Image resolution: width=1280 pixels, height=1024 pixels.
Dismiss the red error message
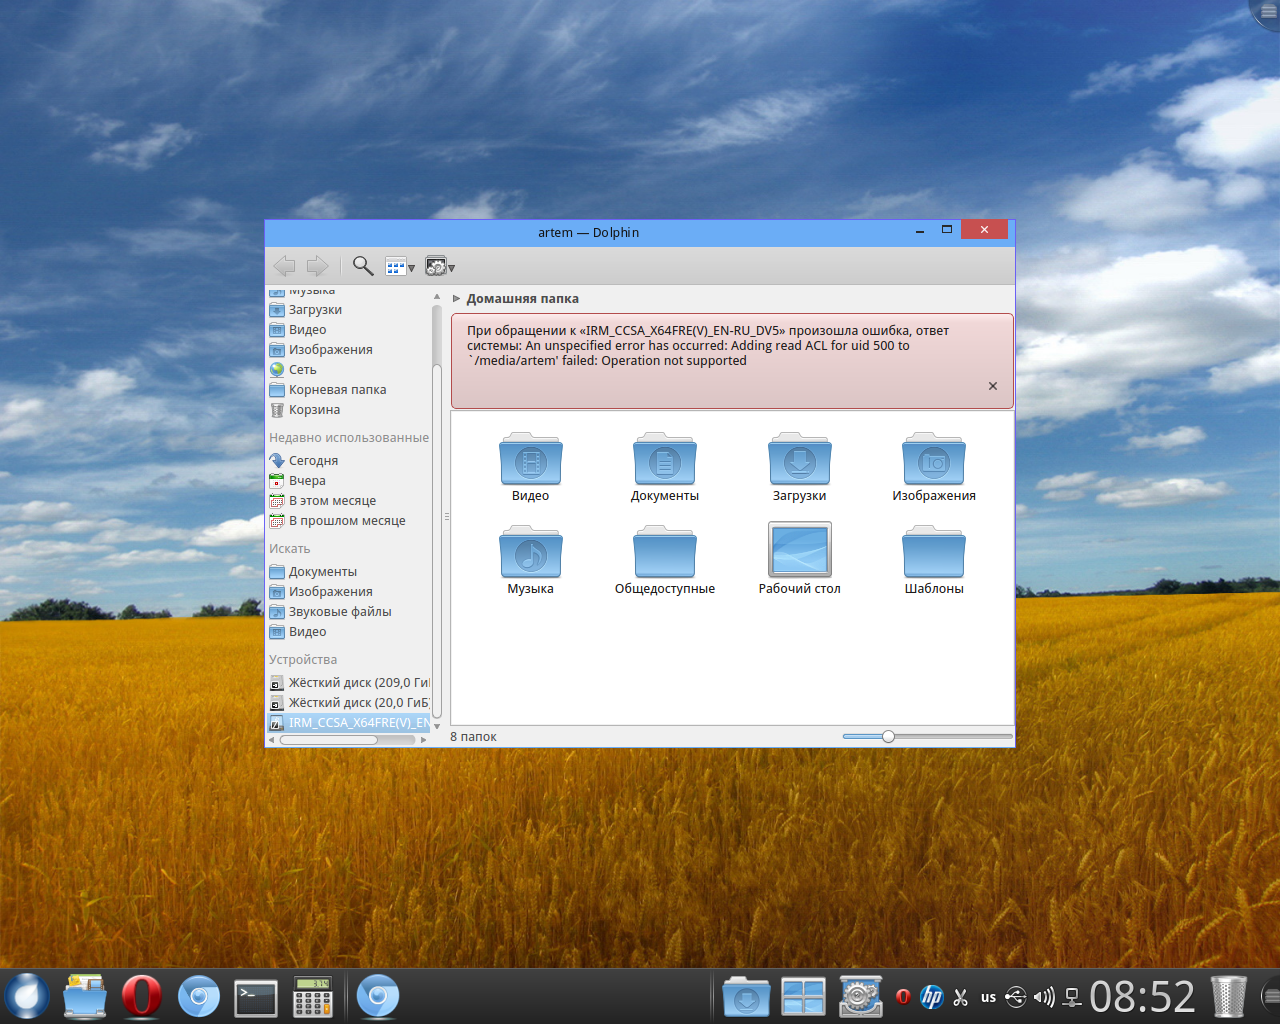(x=992, y=386)
